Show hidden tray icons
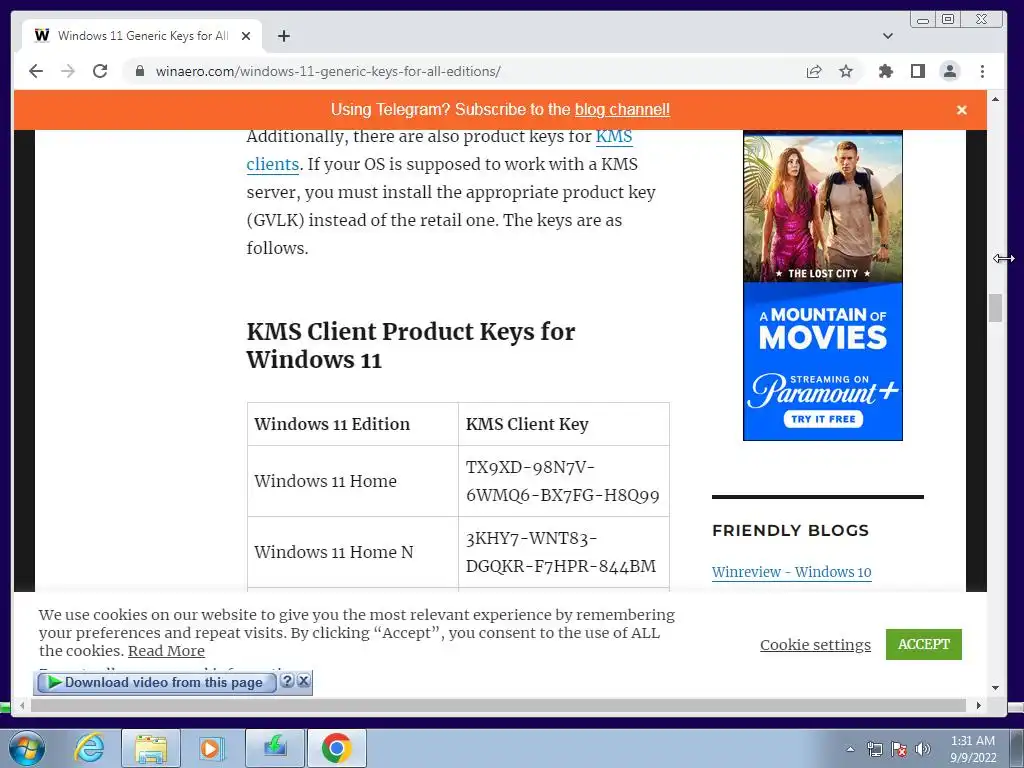1024x768 pixels. click(x=850, y=750)
